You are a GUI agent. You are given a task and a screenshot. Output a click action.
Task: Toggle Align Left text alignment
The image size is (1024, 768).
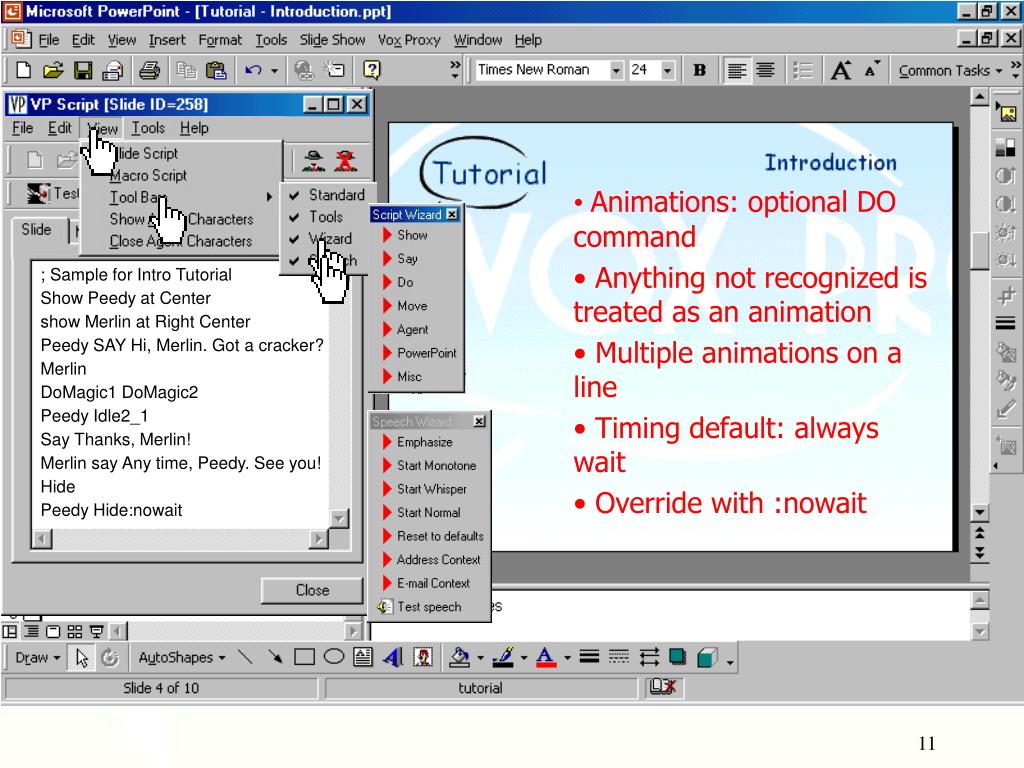click(x=737, y=70)
